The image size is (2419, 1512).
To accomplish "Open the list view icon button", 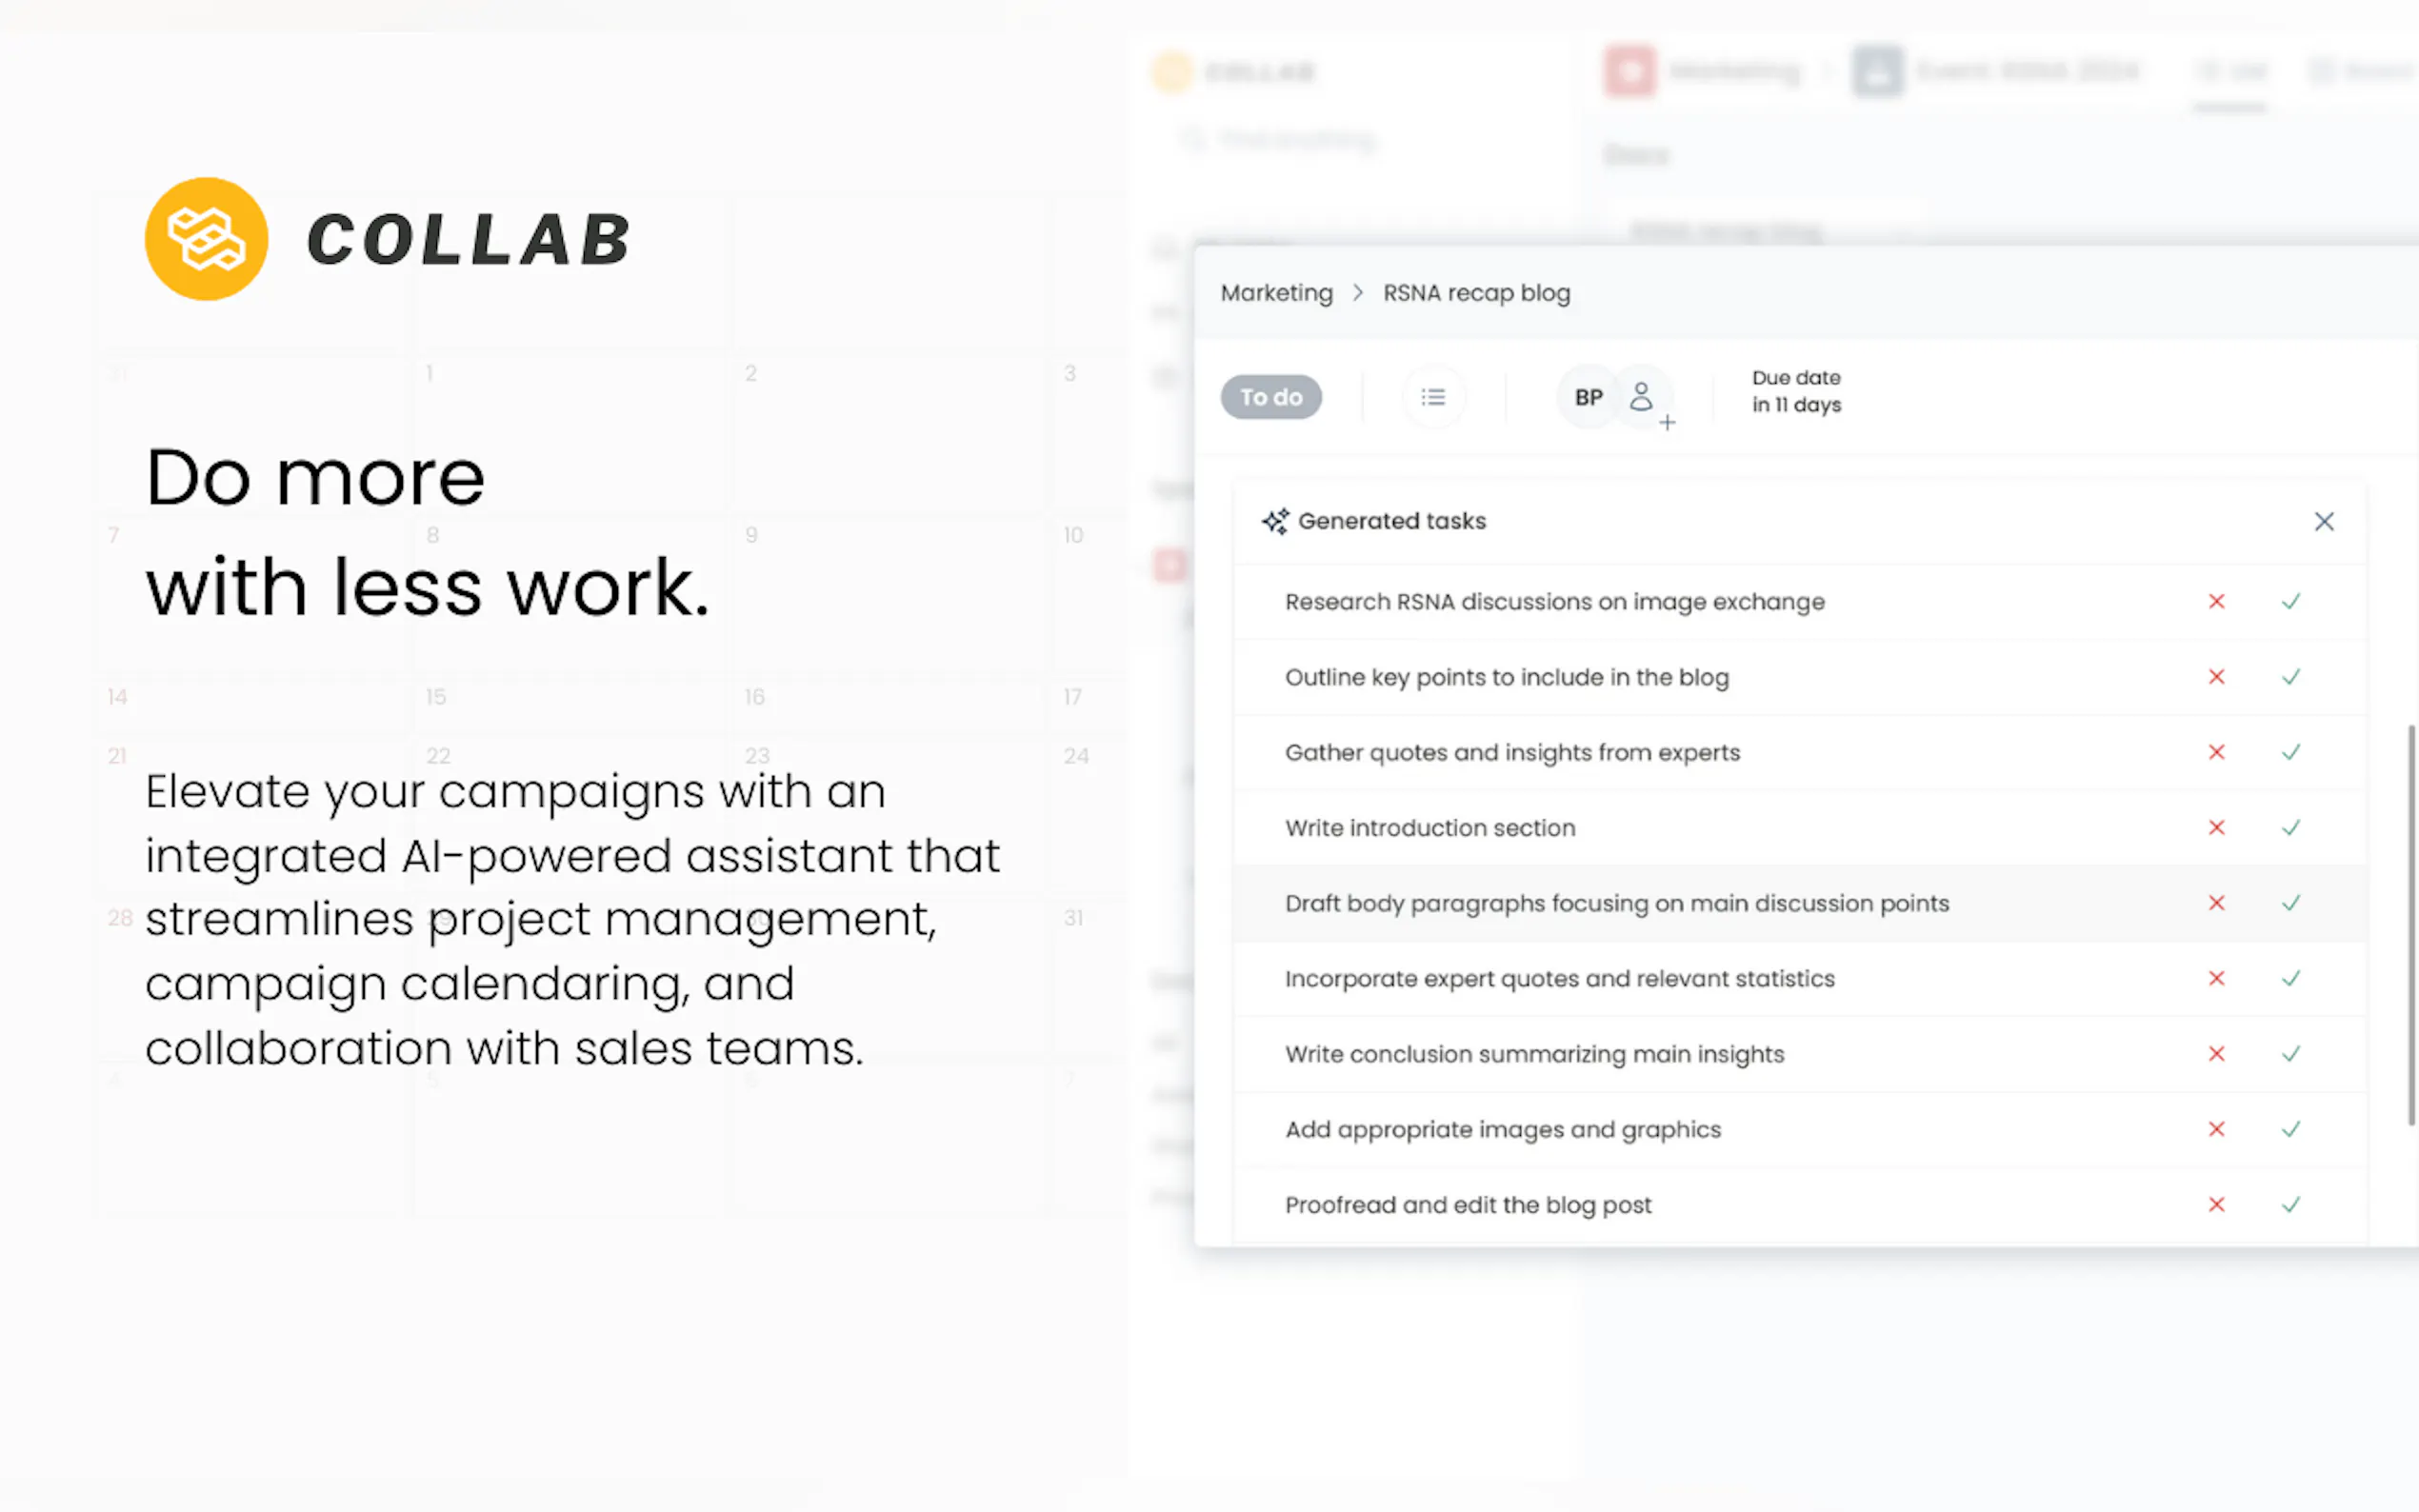I will click(x=1433, y=397).
